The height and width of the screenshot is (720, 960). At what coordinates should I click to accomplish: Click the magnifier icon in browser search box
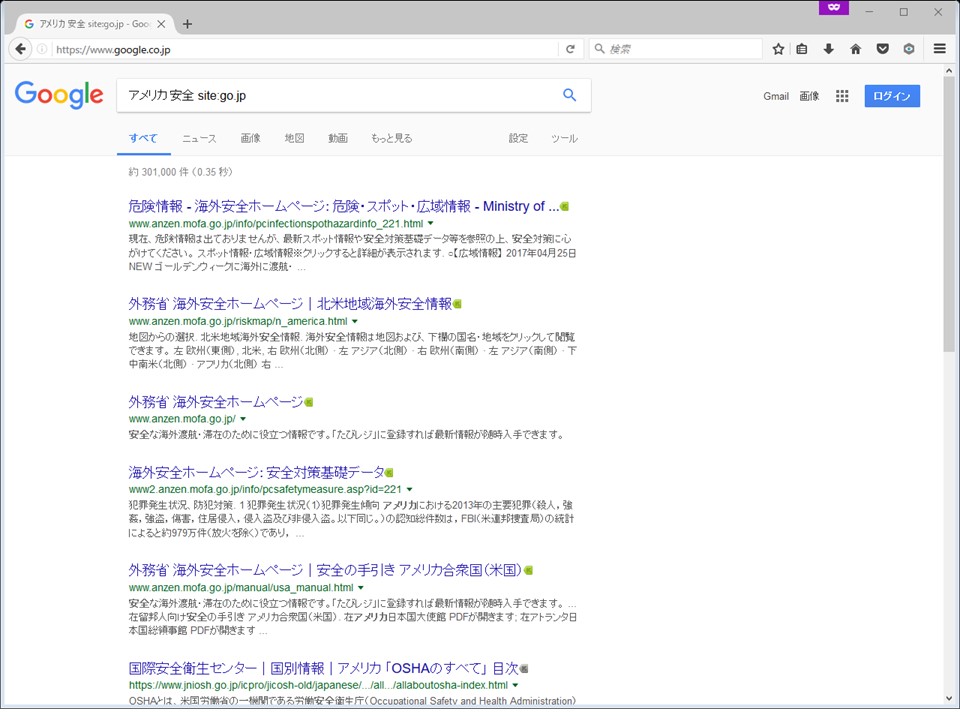pos(599,49)
